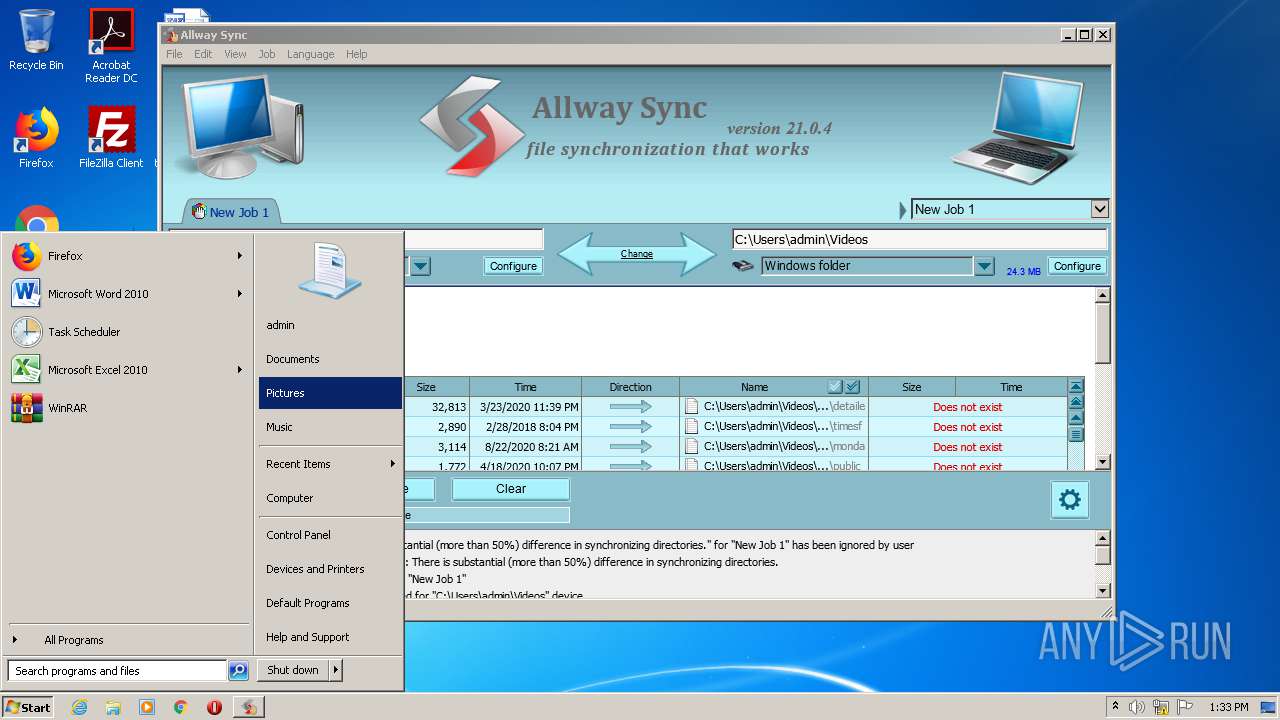Click the file icon of the \timesf row

coord(691,427)
